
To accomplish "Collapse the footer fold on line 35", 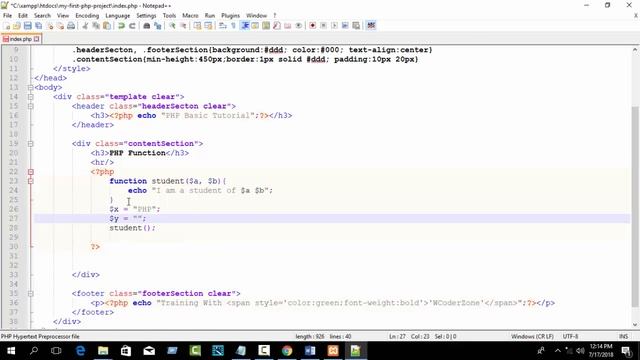I will [x=31, y=293].
